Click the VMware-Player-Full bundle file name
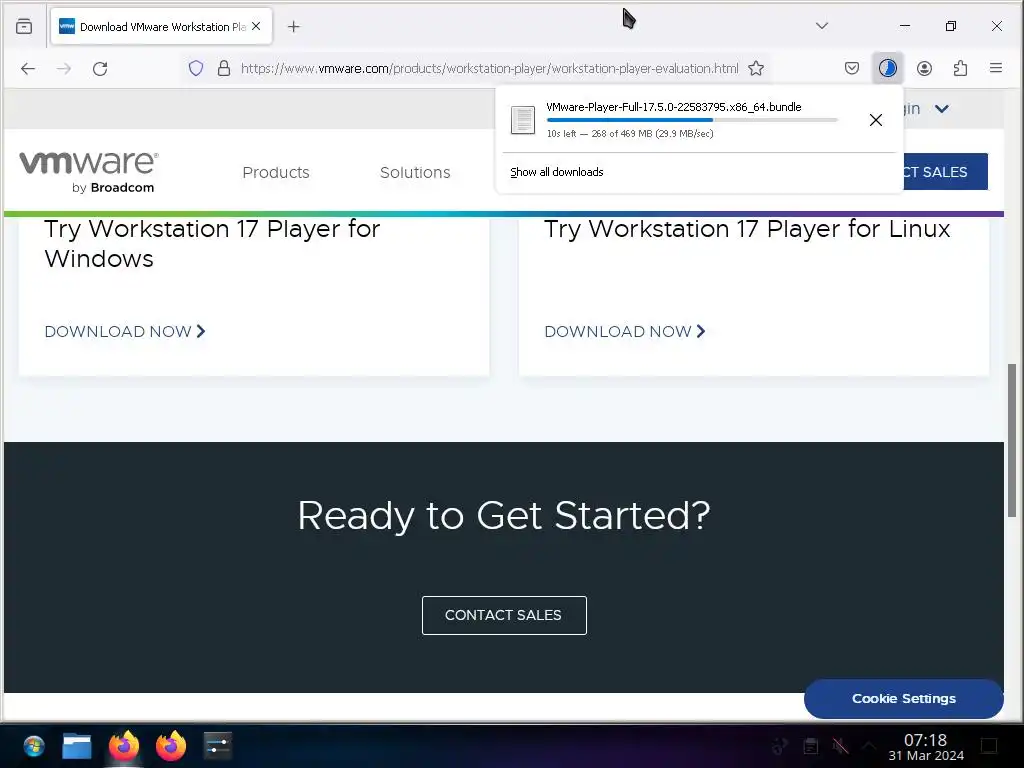This screenshot has height=768, width=1024. (x=673, y=107)
